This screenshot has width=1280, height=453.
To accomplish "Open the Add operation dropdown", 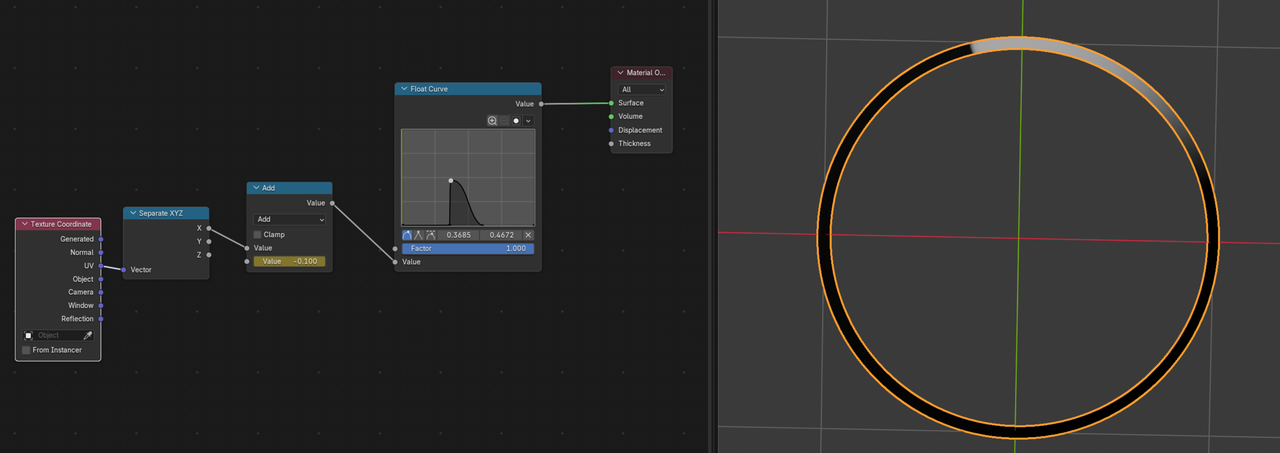I will pos(289,219).
